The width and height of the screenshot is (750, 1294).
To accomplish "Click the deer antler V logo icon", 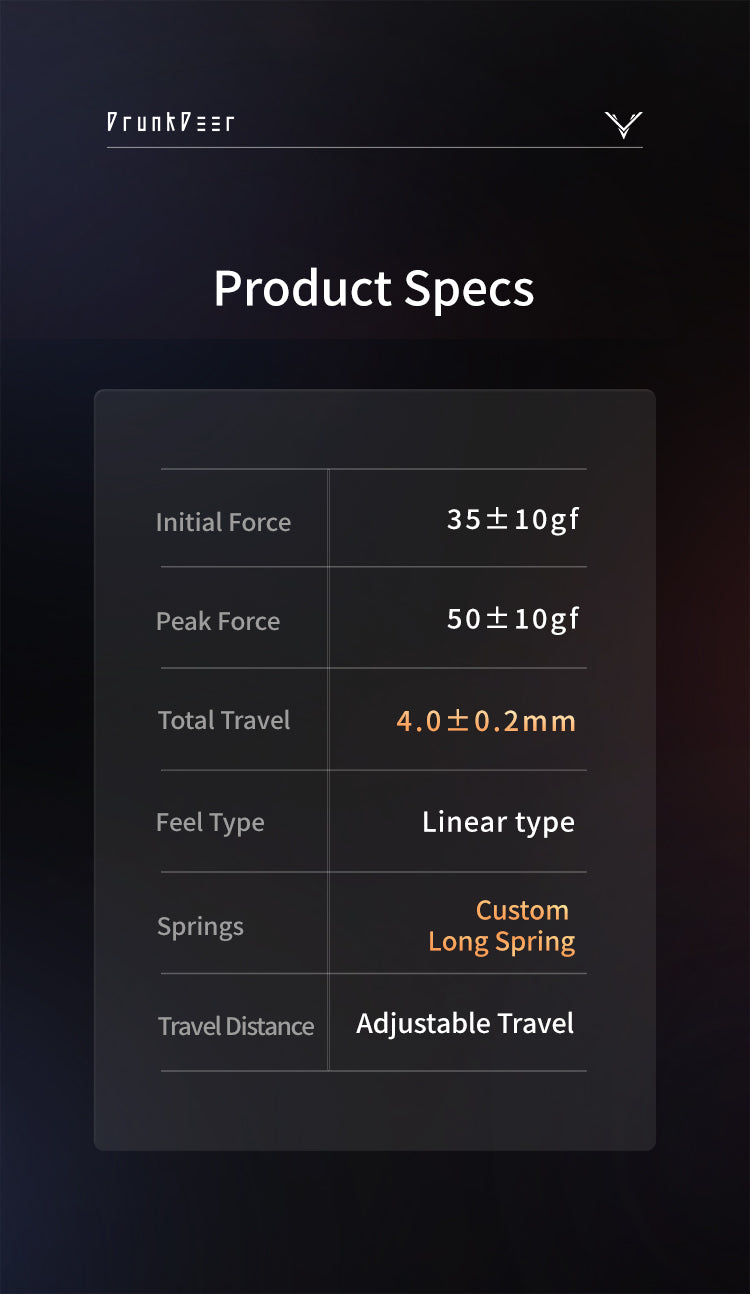I will point(623,125).
